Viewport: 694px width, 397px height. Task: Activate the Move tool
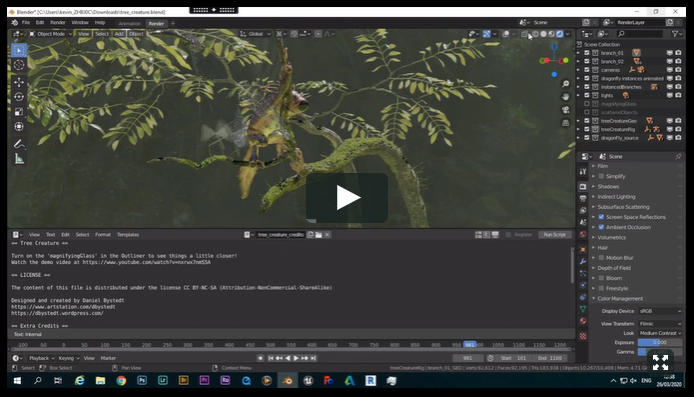[19, 82]
